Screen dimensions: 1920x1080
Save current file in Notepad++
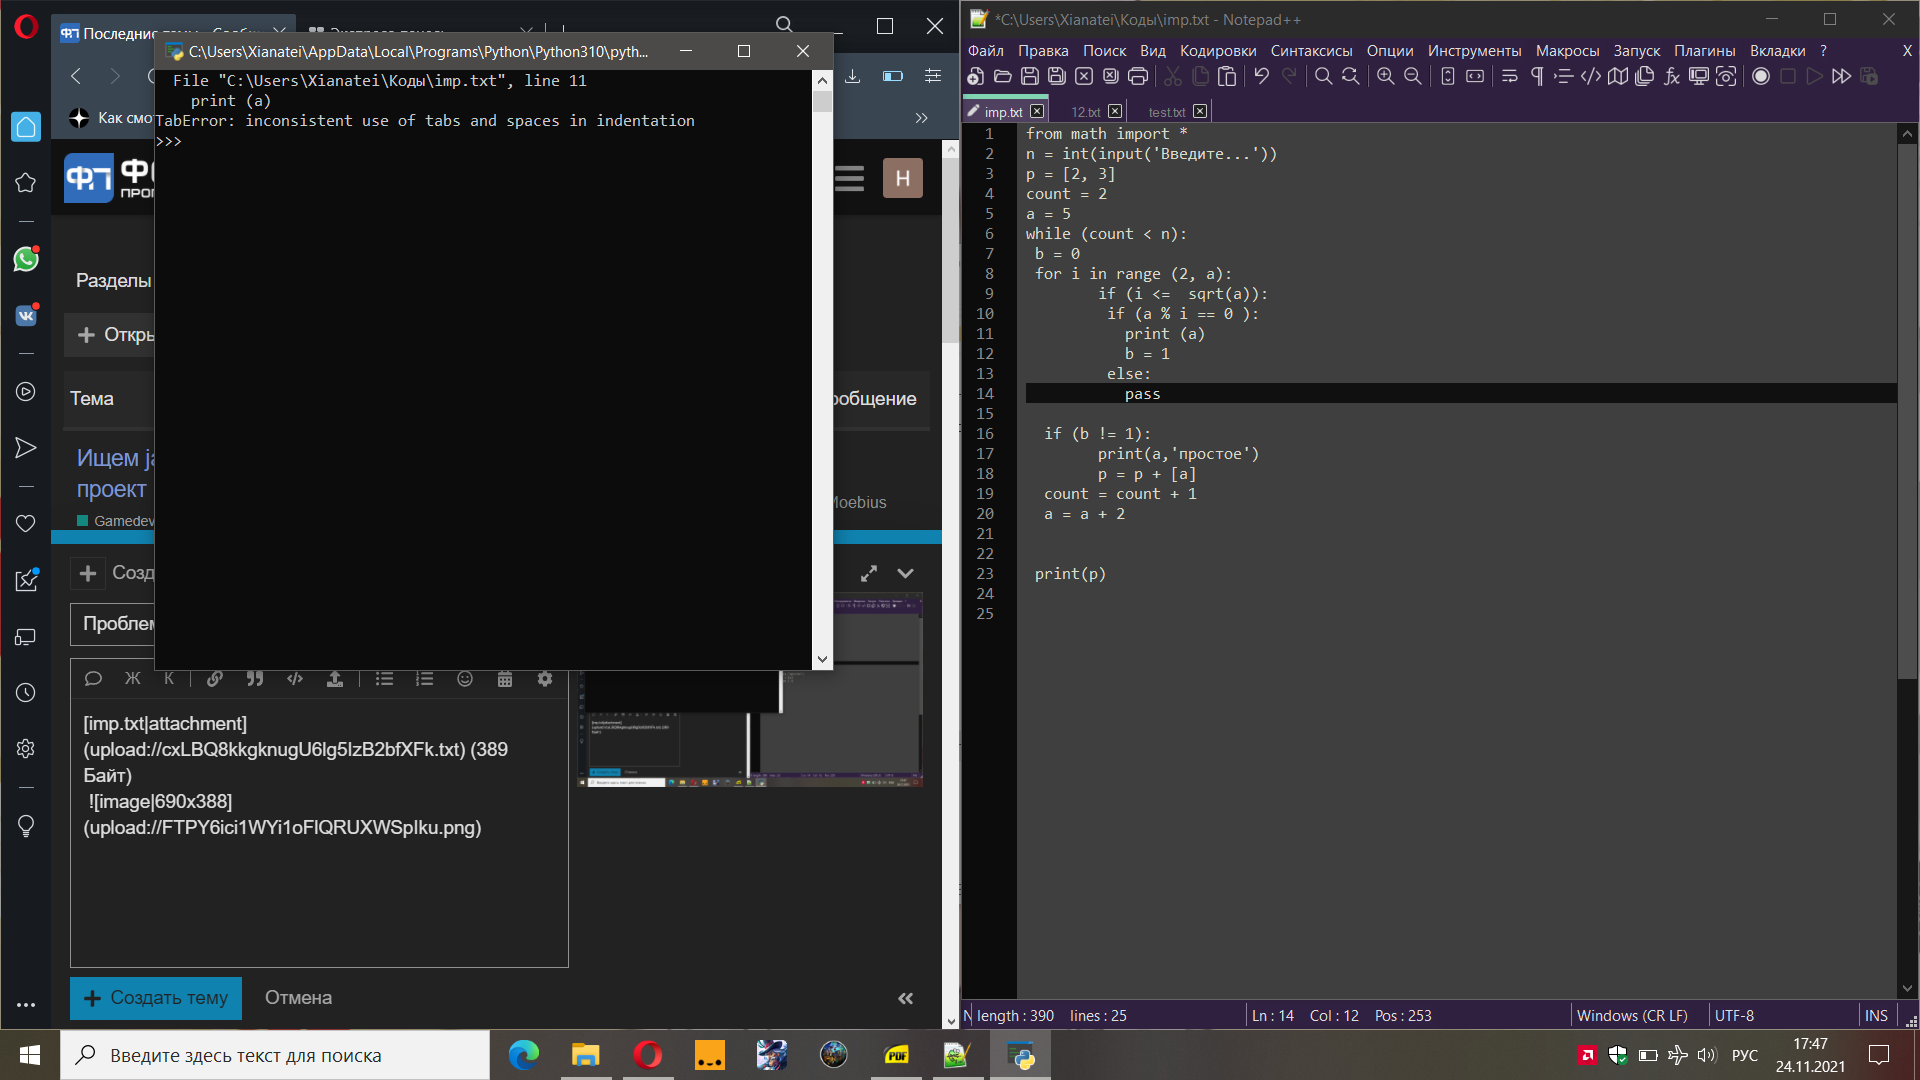click(x=1030, y=76)
